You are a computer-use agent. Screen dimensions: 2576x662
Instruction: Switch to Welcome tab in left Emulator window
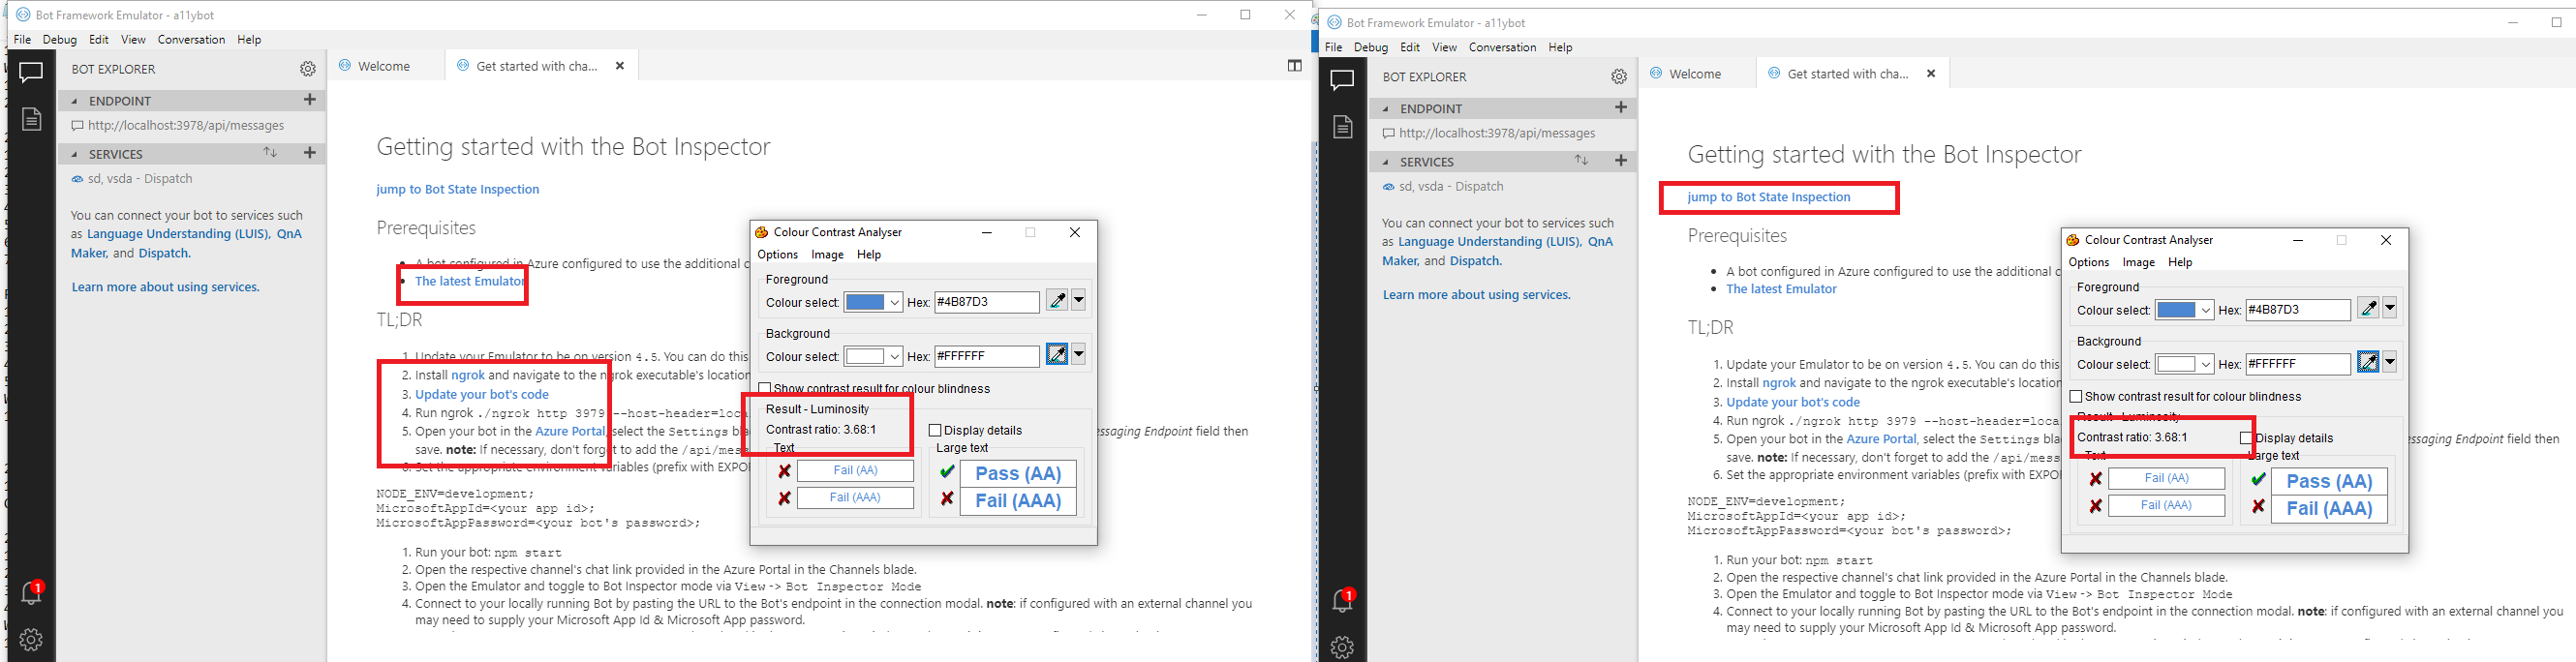[384, 66]
